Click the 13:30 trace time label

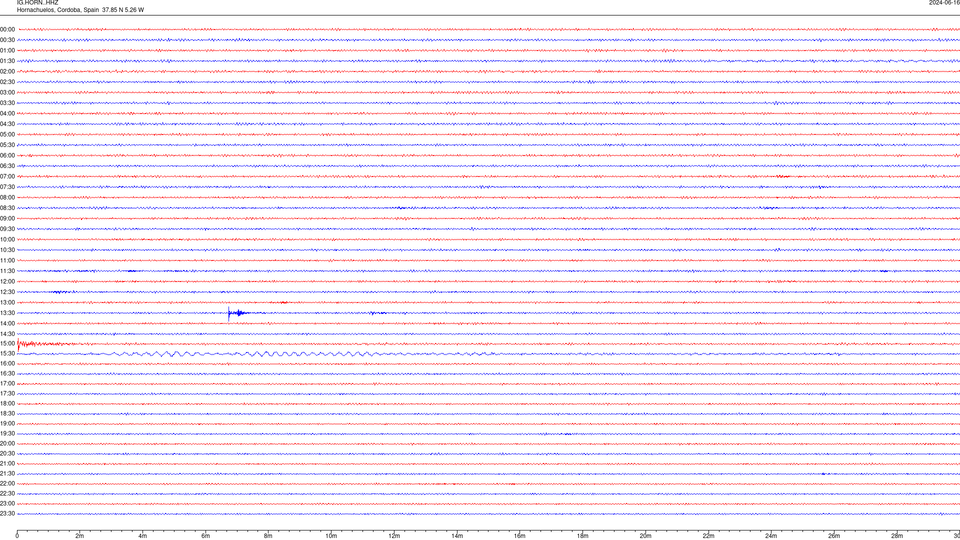[7, 313]
